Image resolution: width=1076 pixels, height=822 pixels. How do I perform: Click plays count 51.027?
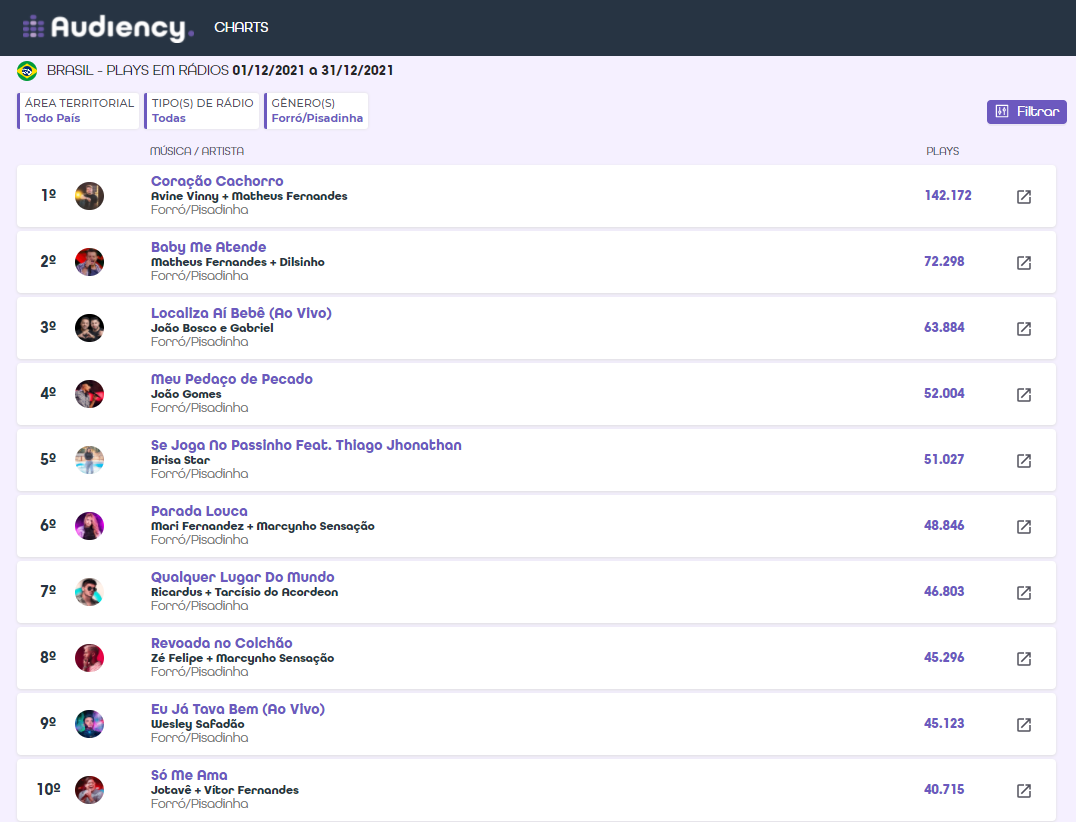(944, 459)
